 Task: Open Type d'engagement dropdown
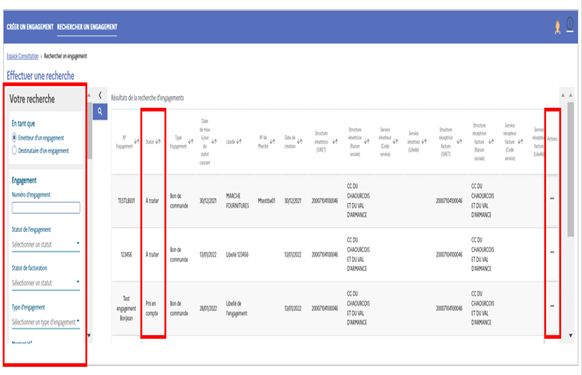tap(46, 322)
